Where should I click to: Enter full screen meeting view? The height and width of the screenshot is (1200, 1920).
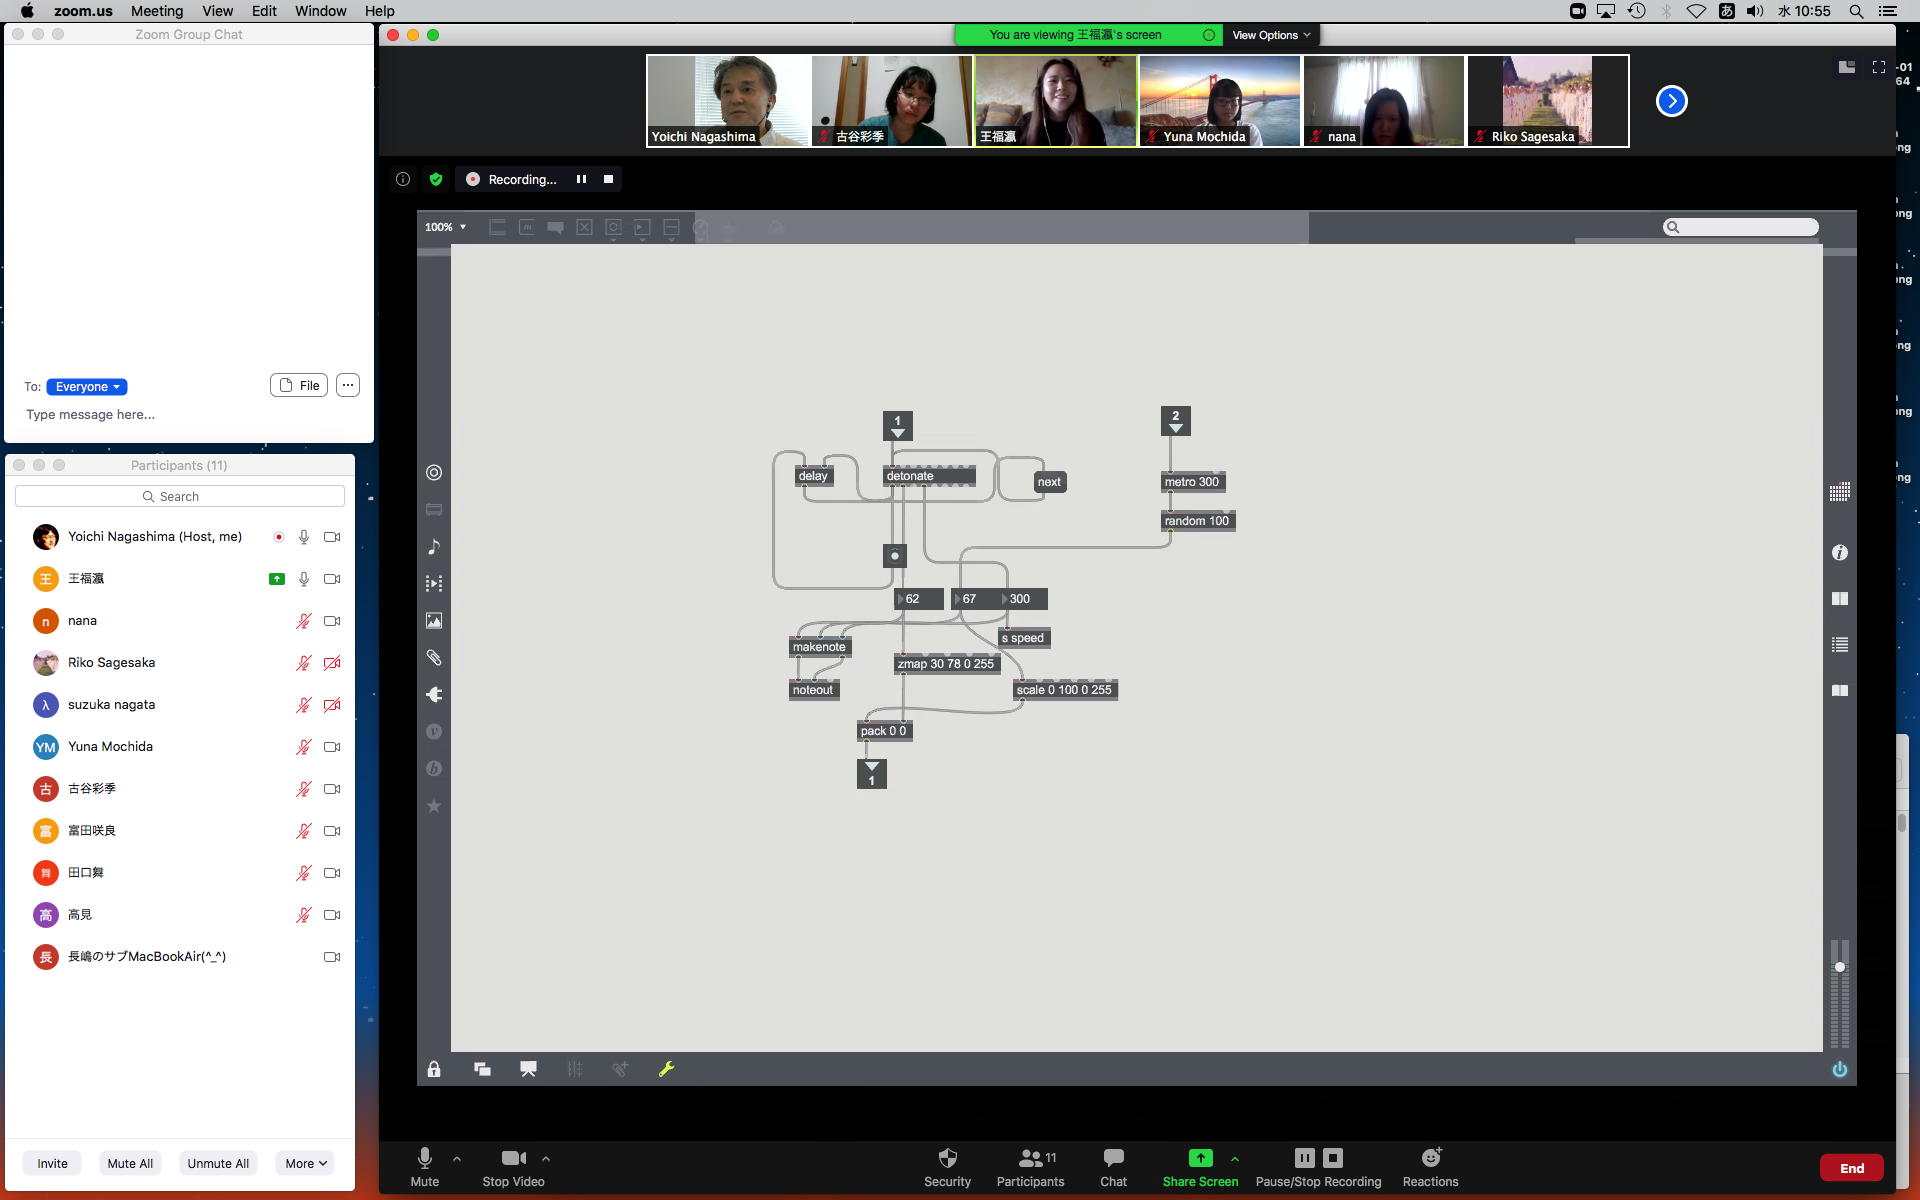pyautogui.click(x=1878, y=67)
